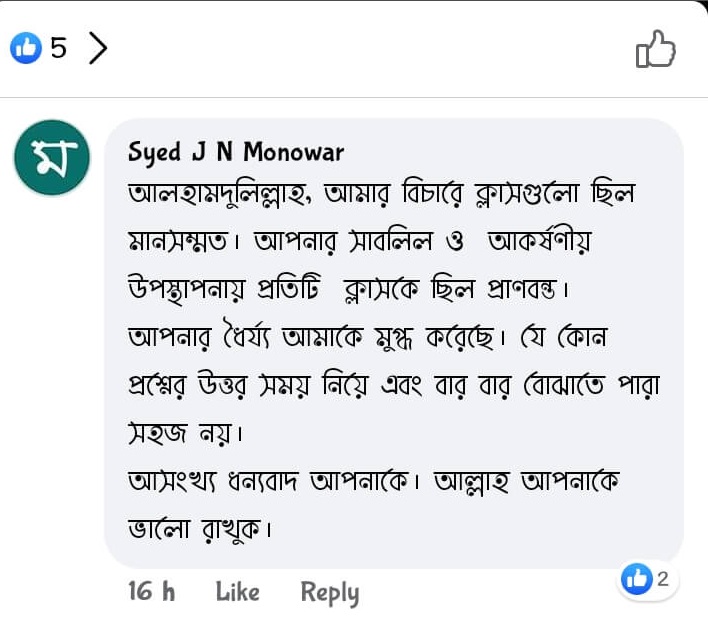
Task: Click the word মানসম্মত in the comment
Action: (x=178, y=242)
